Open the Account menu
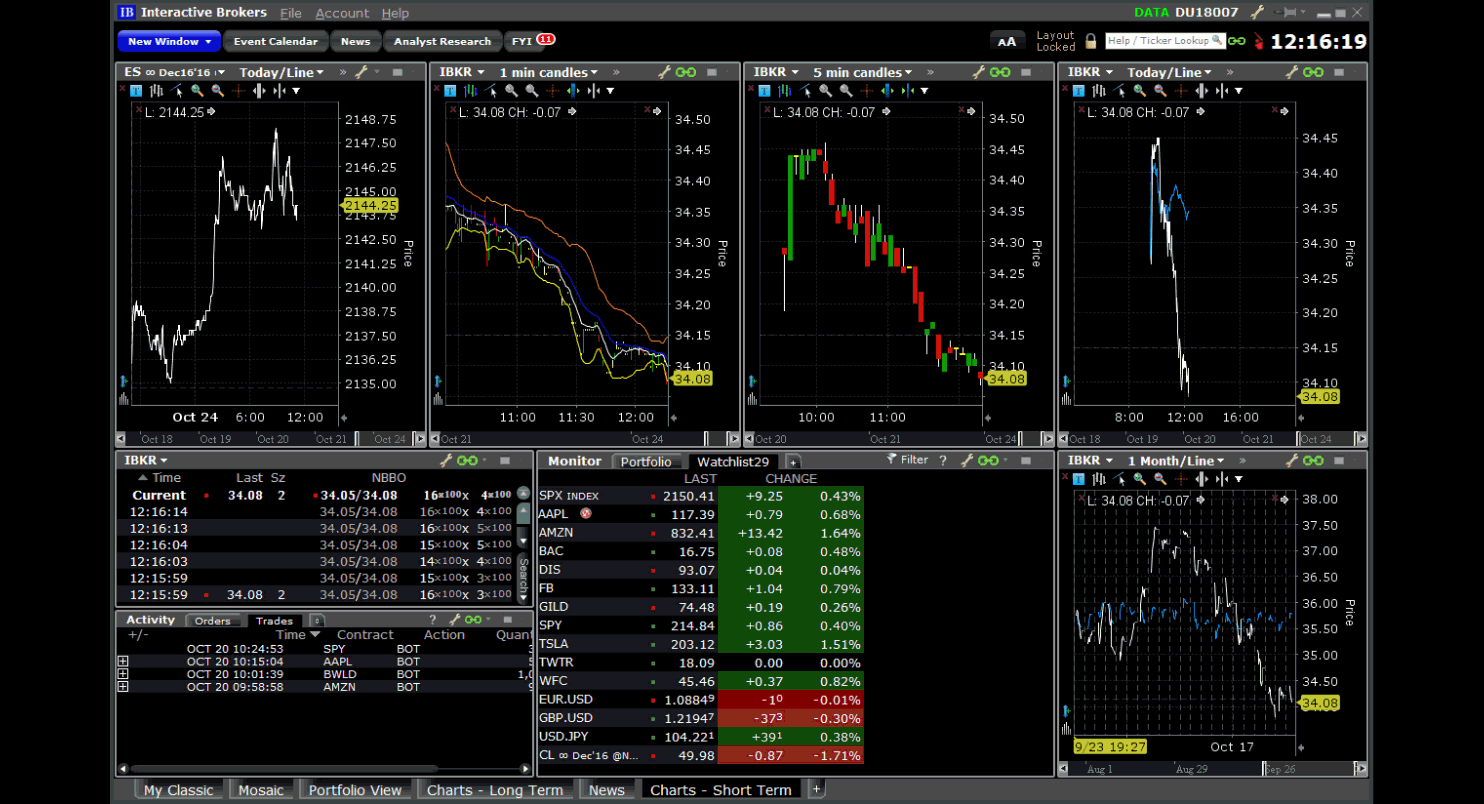 [344, 13]
